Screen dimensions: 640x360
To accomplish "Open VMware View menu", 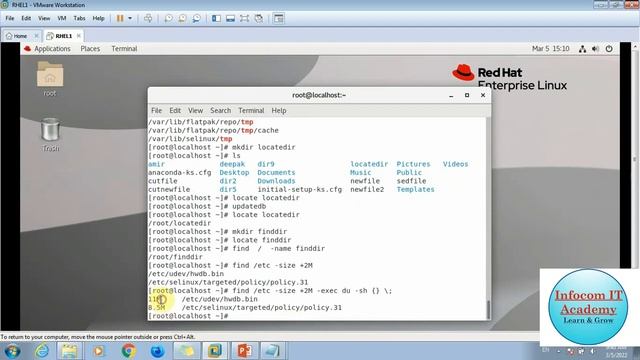I will coord(44,18).
